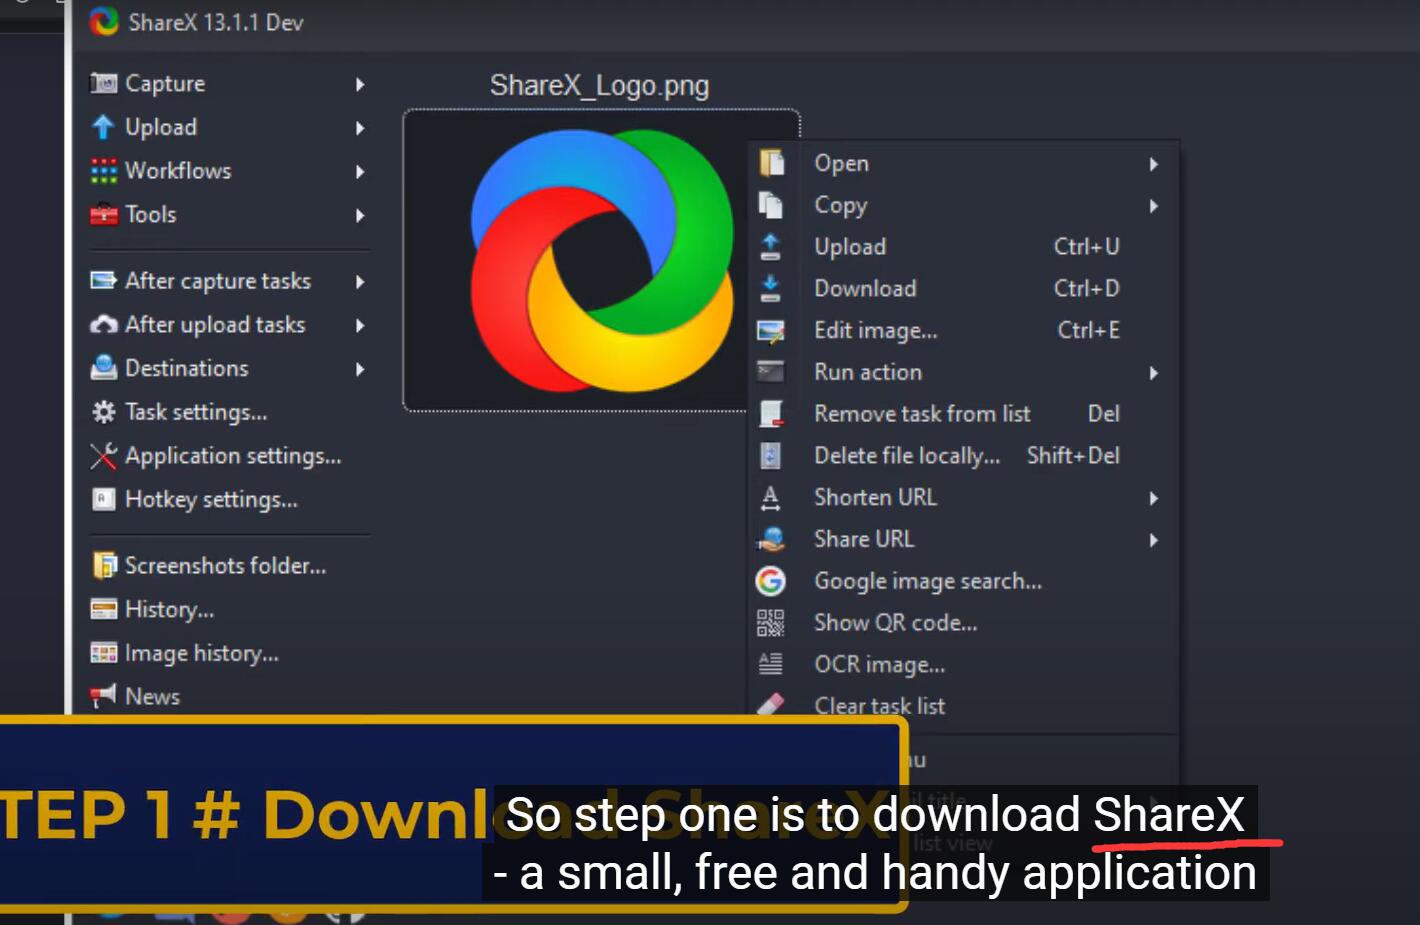Click the News megaphone icon
Screen dimensions: 1420x925
[x=103, y=696]
